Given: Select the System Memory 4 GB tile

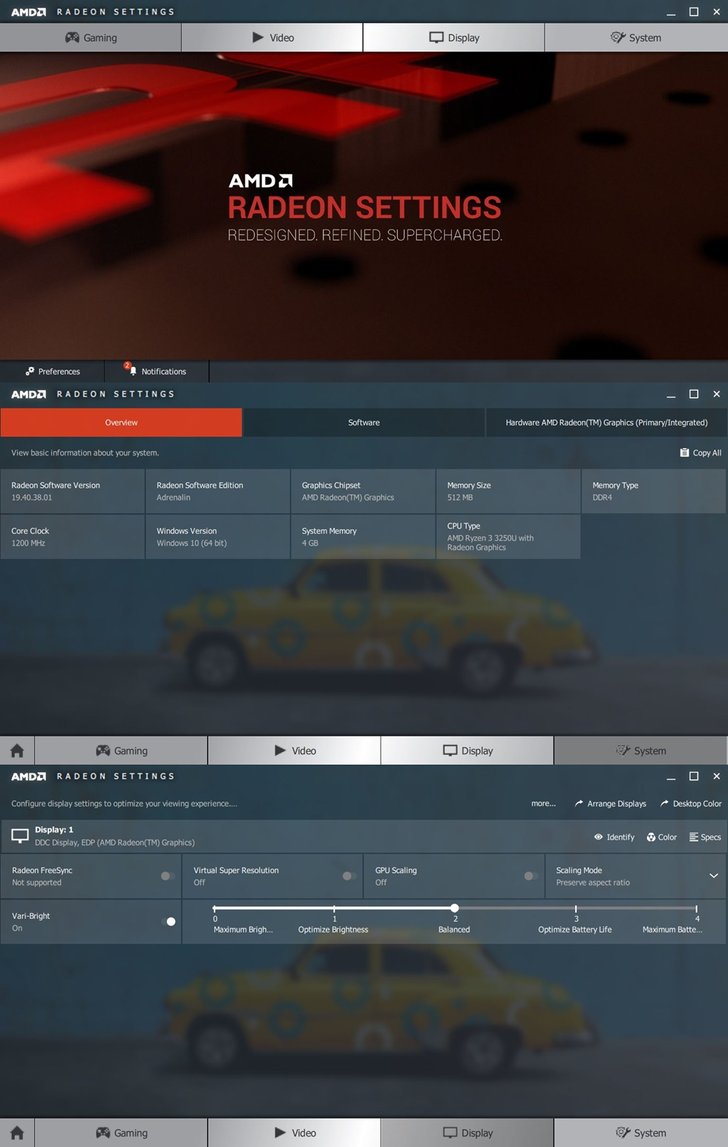Looking at the screenshot, I should (x=363, y=536).
